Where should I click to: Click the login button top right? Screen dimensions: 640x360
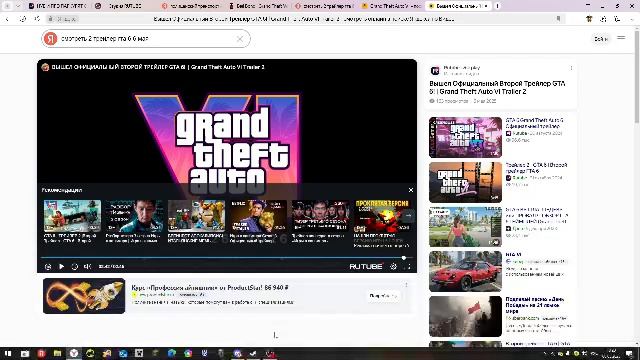pos(601,39)
